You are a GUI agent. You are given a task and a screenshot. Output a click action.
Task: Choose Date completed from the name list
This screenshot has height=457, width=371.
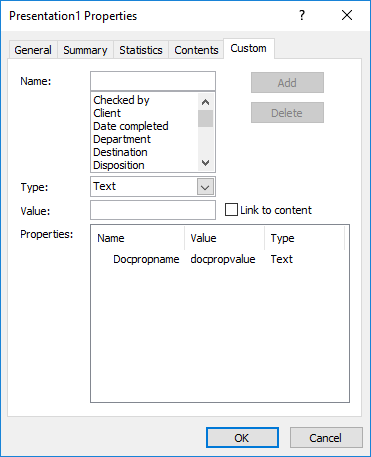(x=131, y=126)
